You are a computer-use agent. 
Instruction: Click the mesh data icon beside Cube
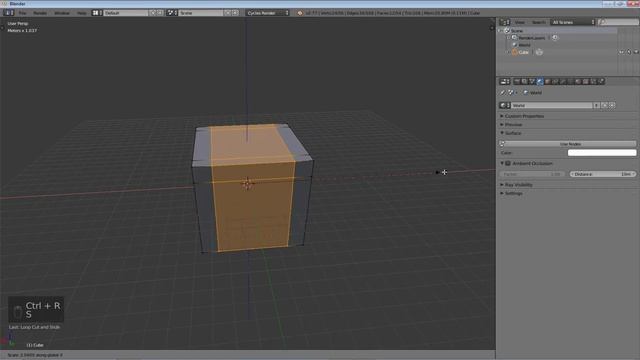pos(539,52)
